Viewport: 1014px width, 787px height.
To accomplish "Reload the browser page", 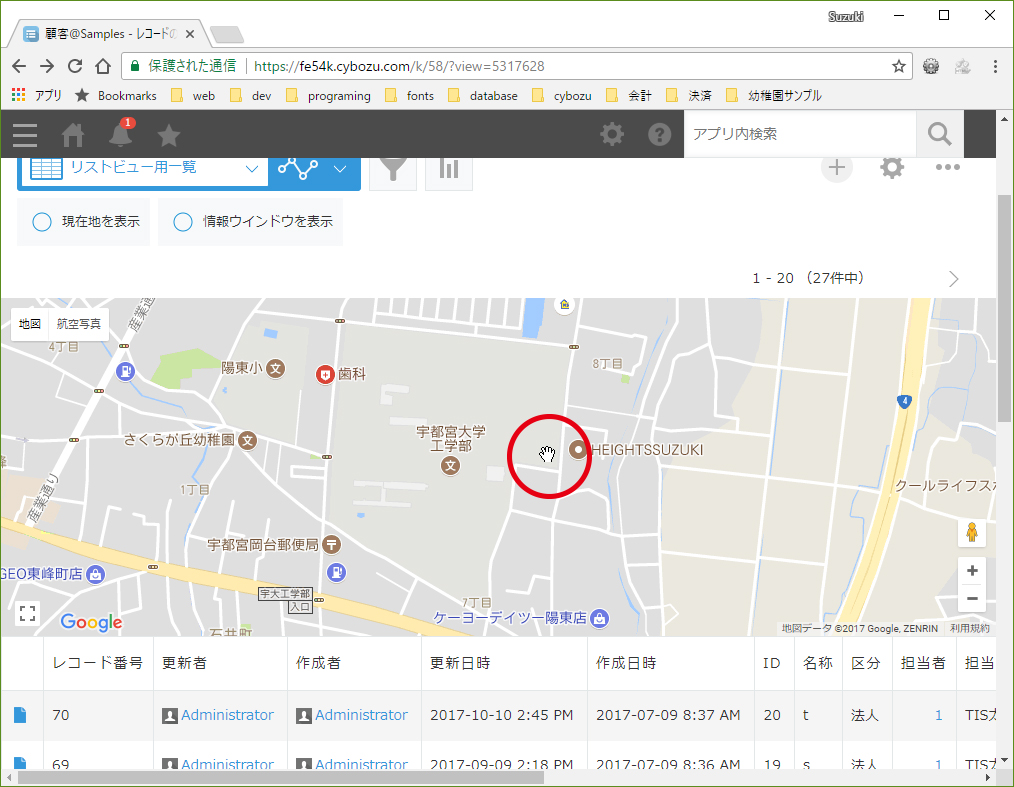I will coord(75,66).
